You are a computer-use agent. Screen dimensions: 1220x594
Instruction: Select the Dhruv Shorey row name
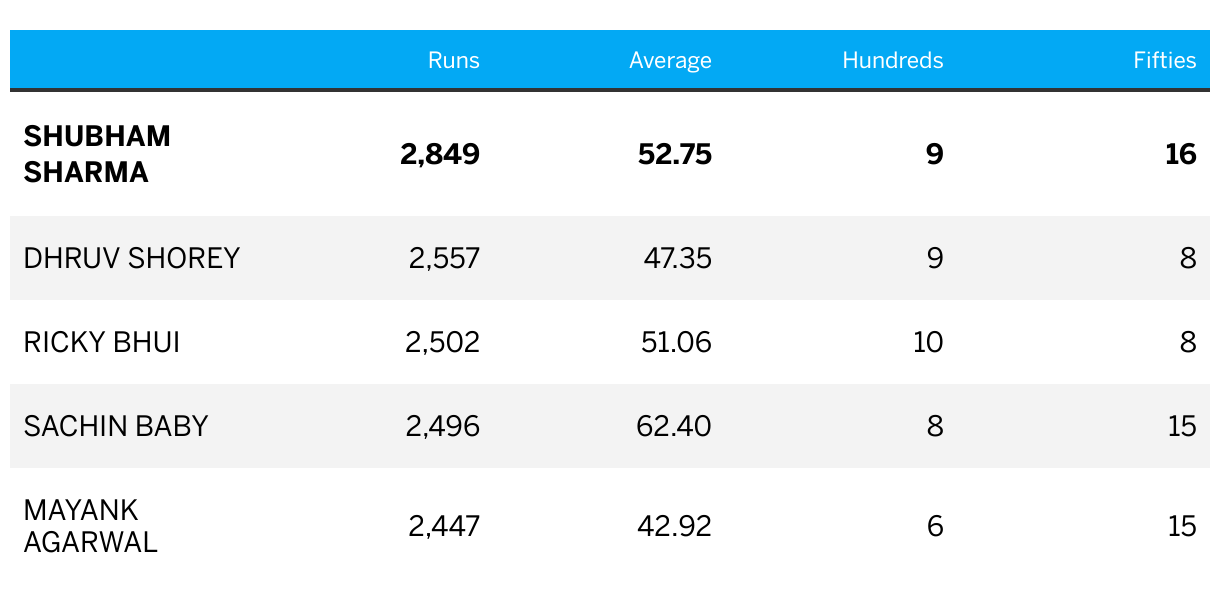click(x=132, y=258)
